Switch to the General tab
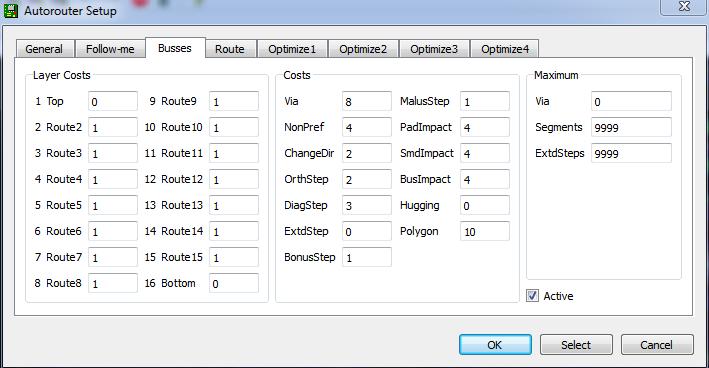The width and height of the screenshot is (709, 368). (x=44, y=49)
